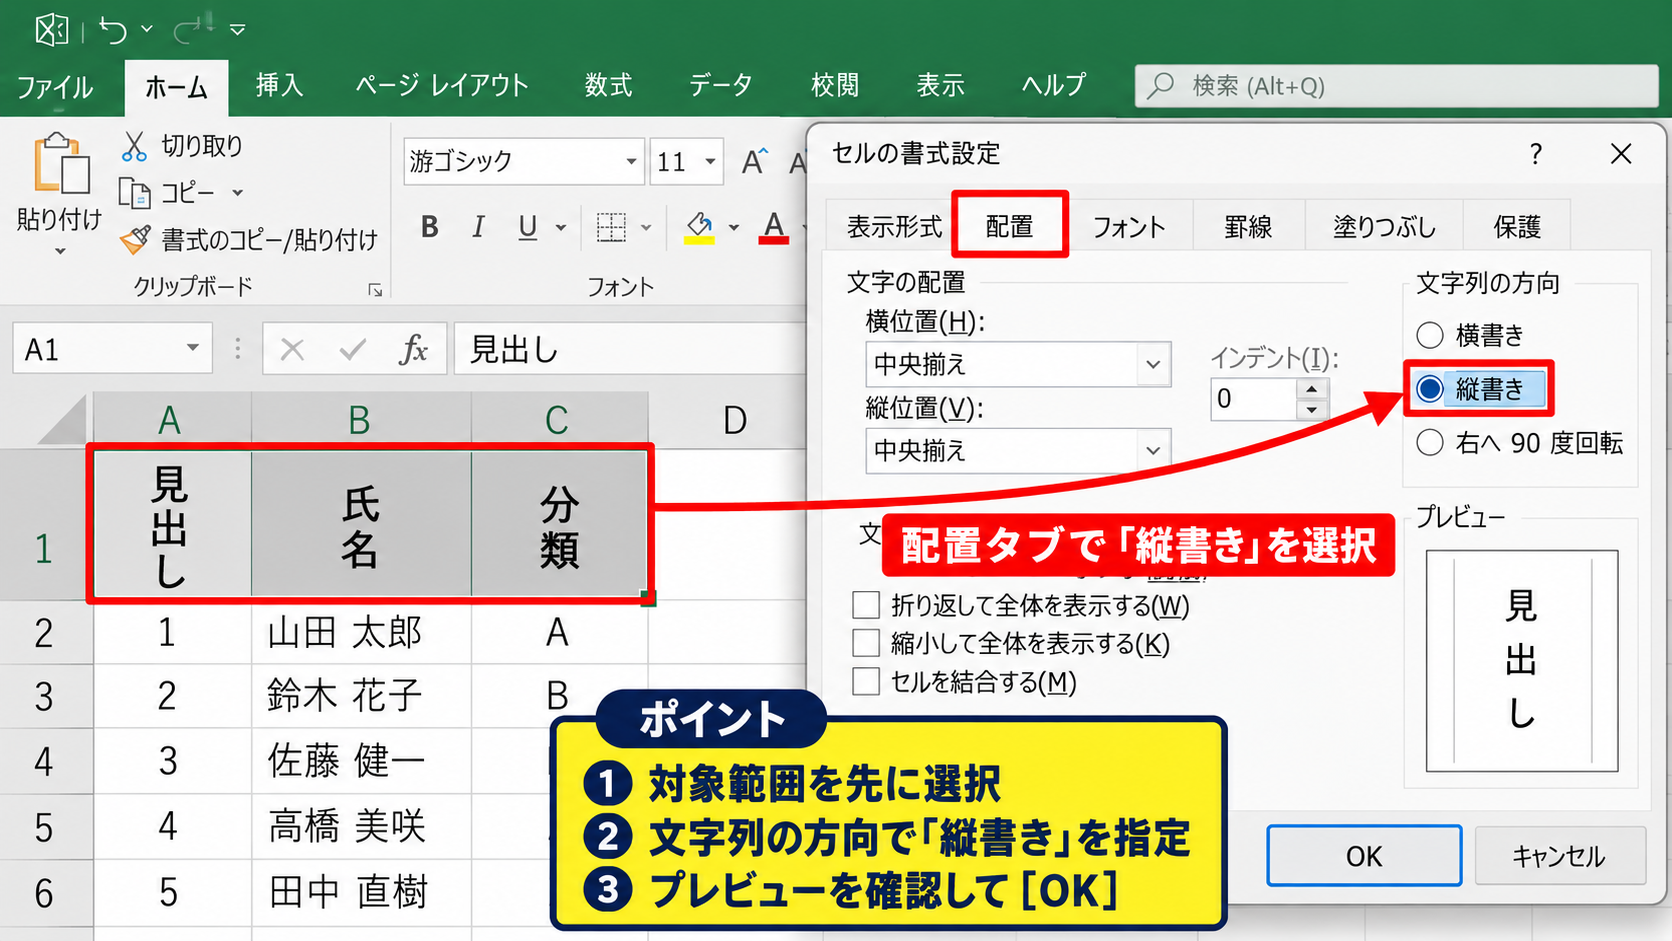Open the Clipboard group dialog launcher
Viewport: 1672px width, 941px height.
point(375,290)
